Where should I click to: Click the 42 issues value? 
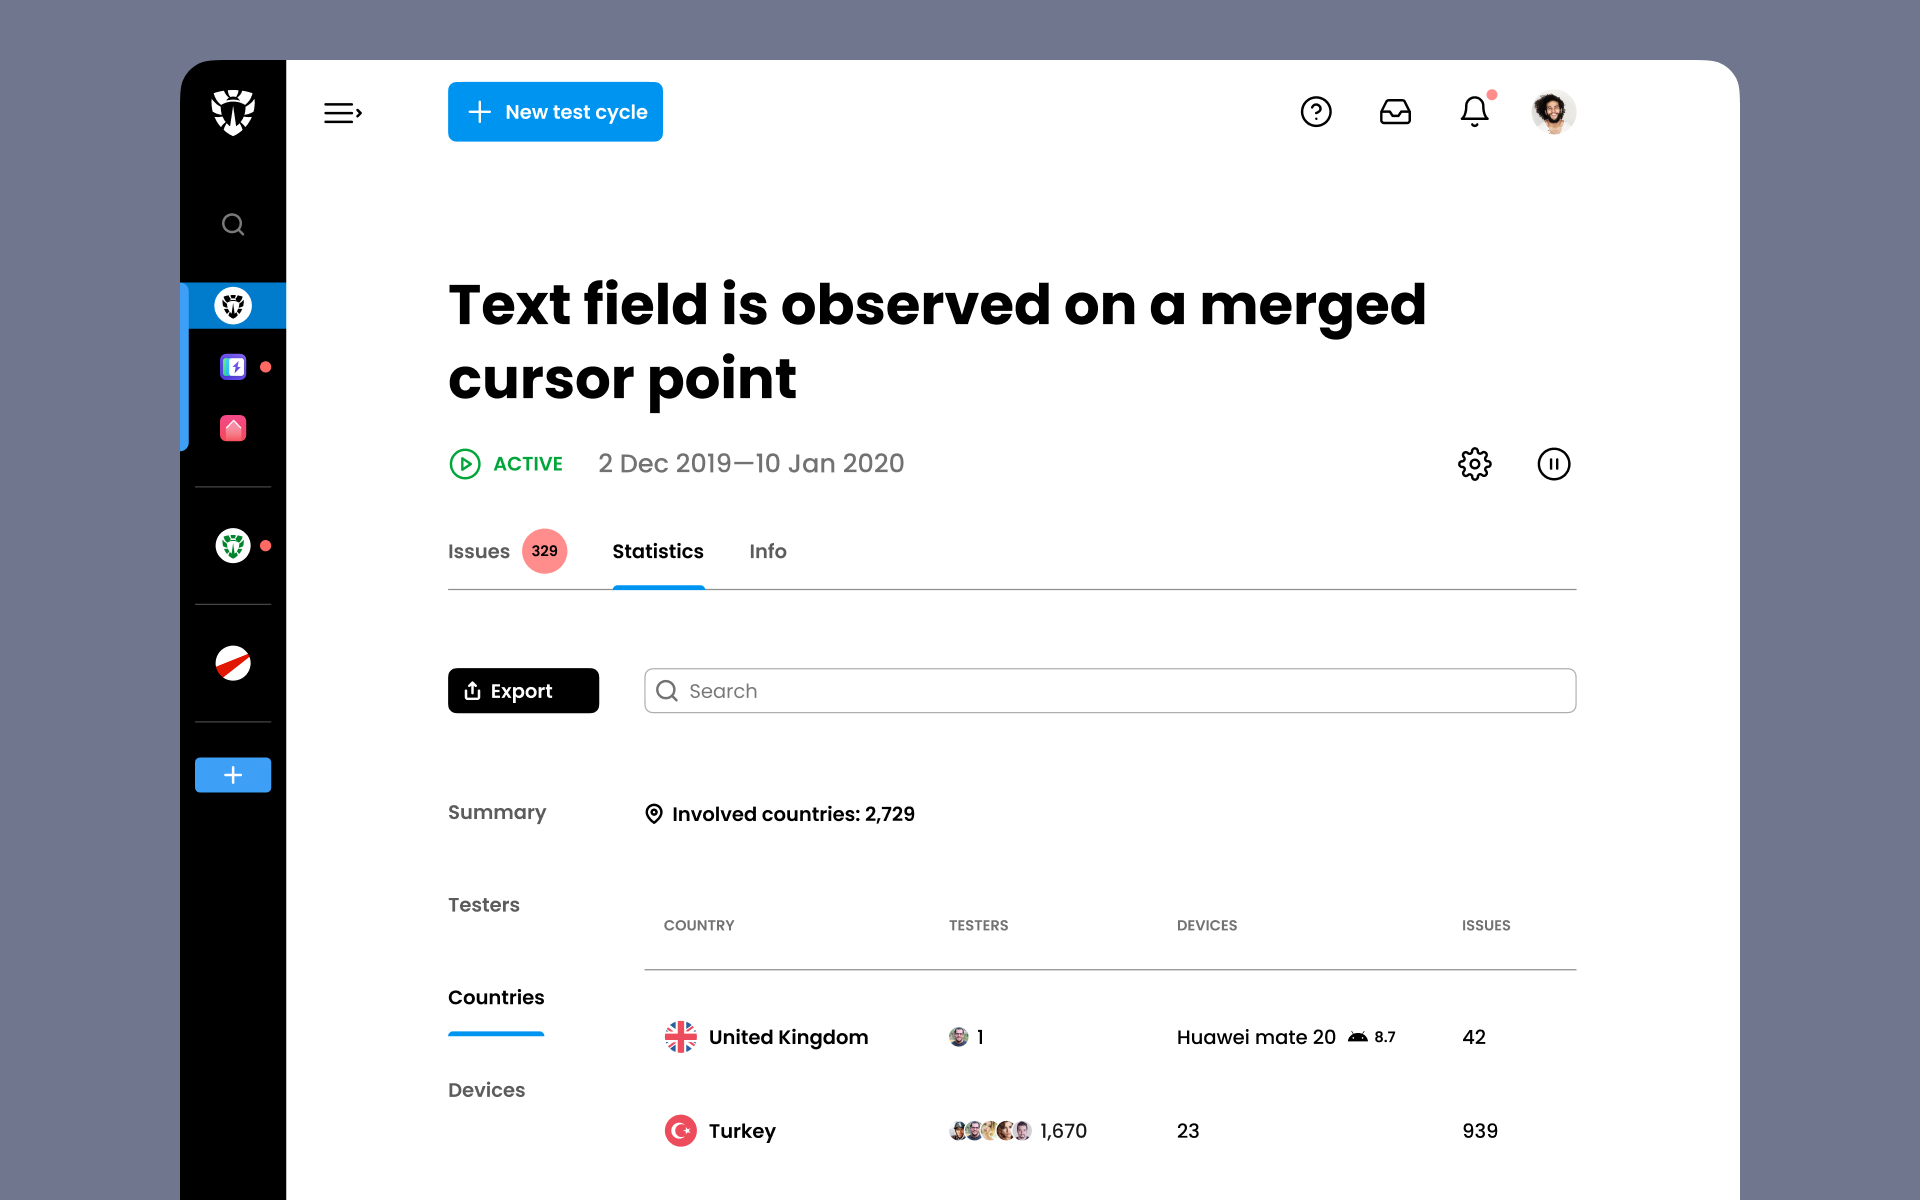(1474, 1037)
